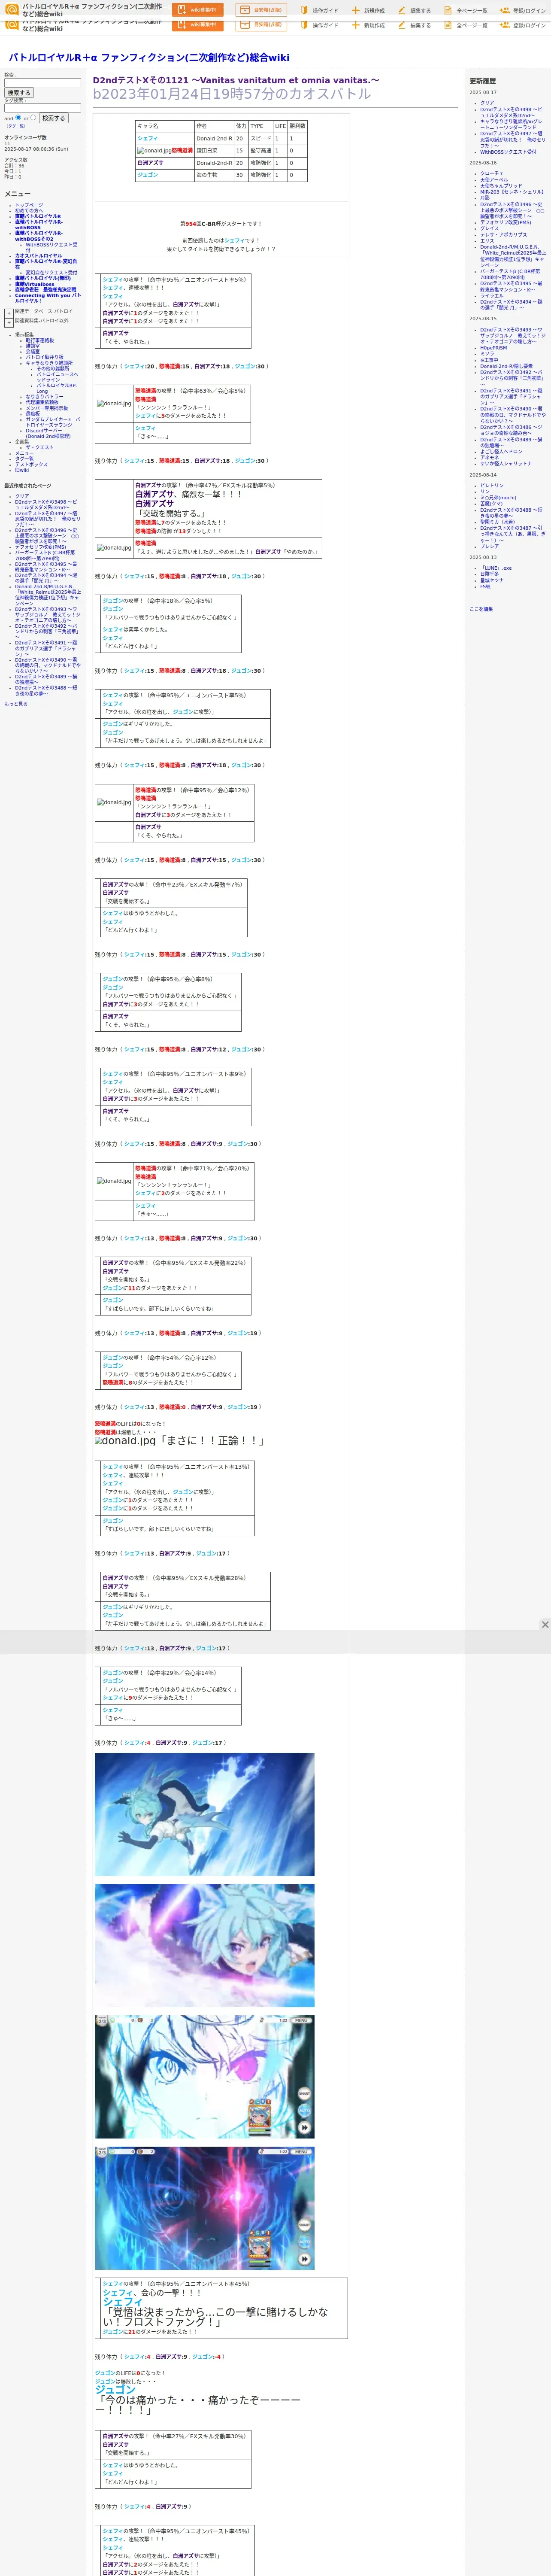Open 直轄Virtualboss menu link
The height and width of the screenshot is (2576, 551).
[x=35, y=284]
